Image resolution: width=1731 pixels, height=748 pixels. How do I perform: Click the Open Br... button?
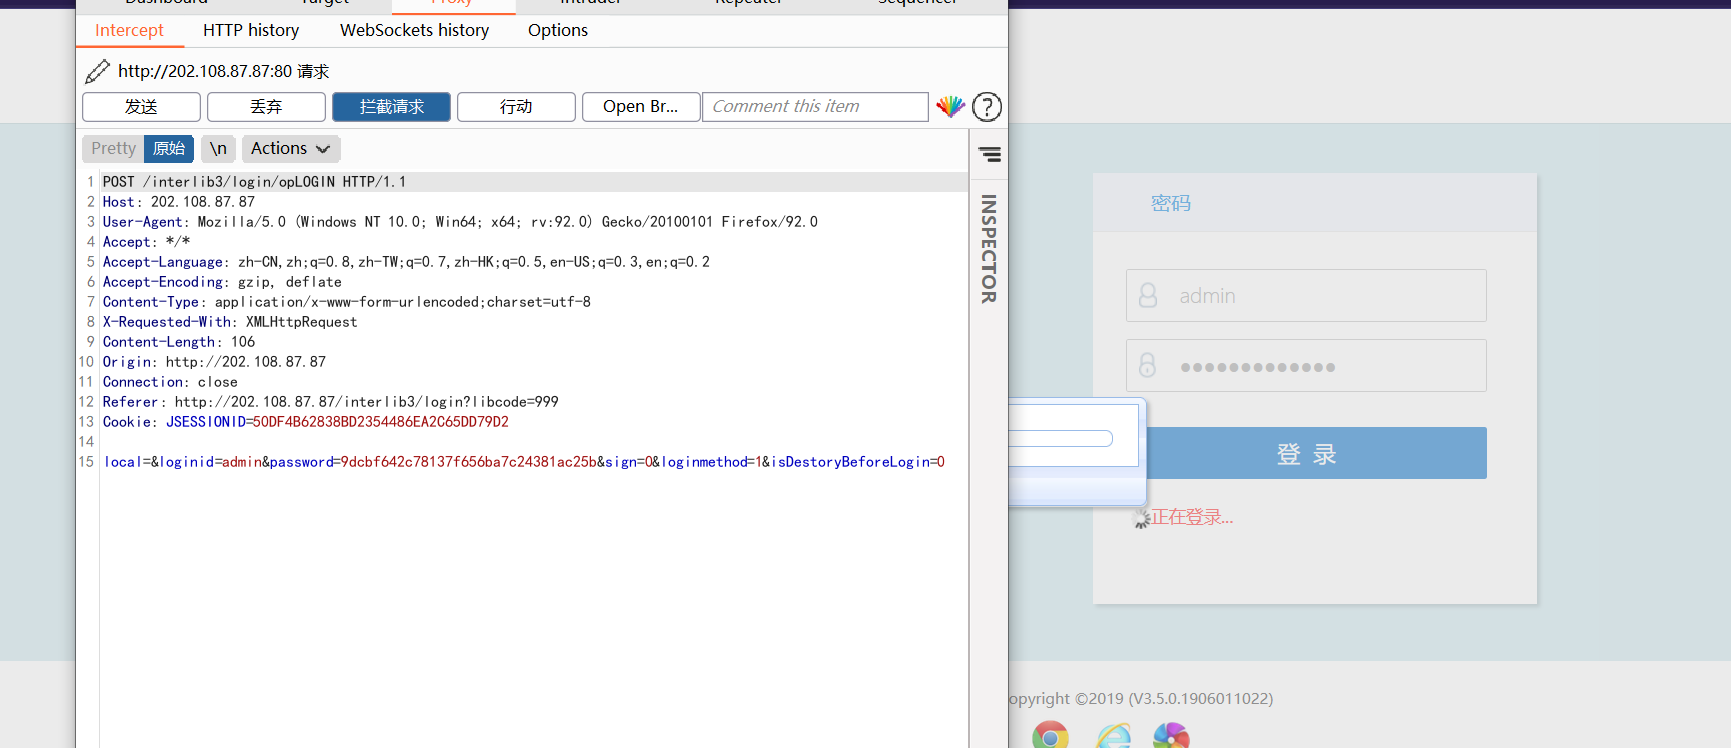[640, 107]
